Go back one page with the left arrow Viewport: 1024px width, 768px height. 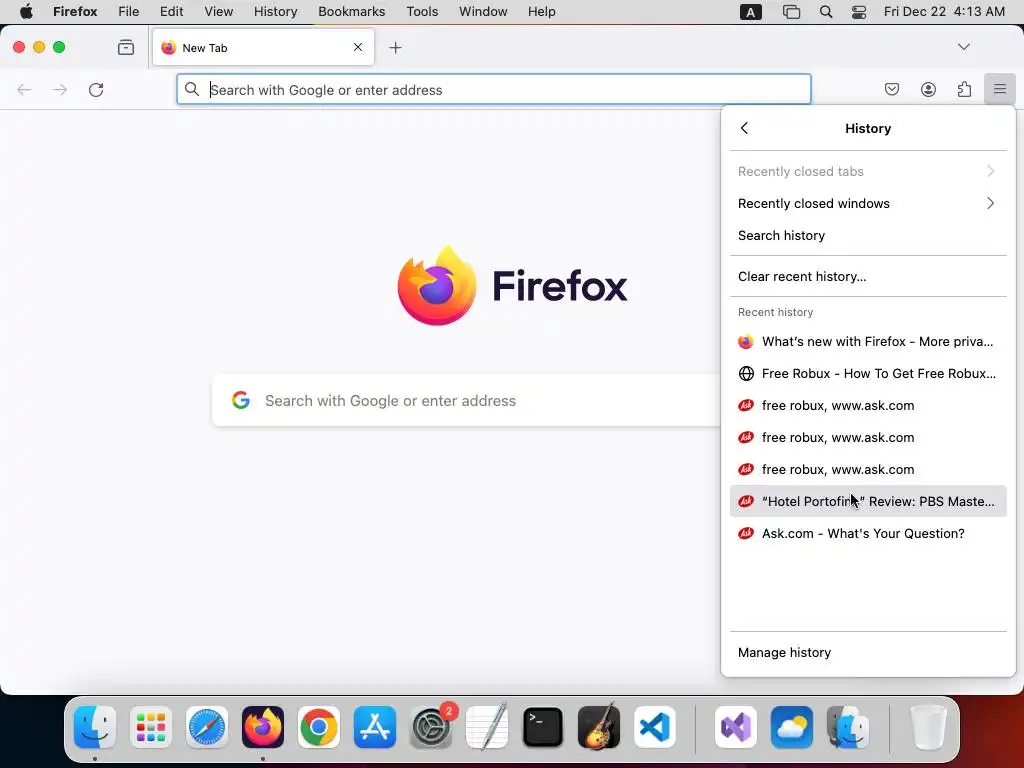coord(24,89)
